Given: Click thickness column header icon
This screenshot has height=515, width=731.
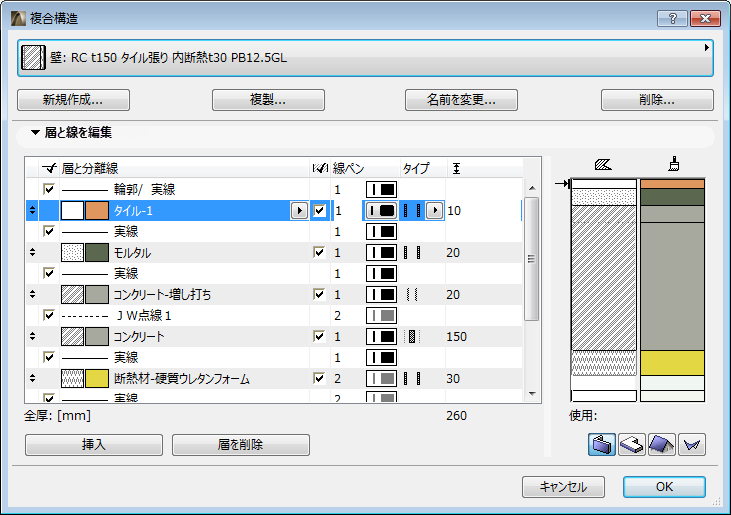Looking at the screenshot, I should point(456,168).
